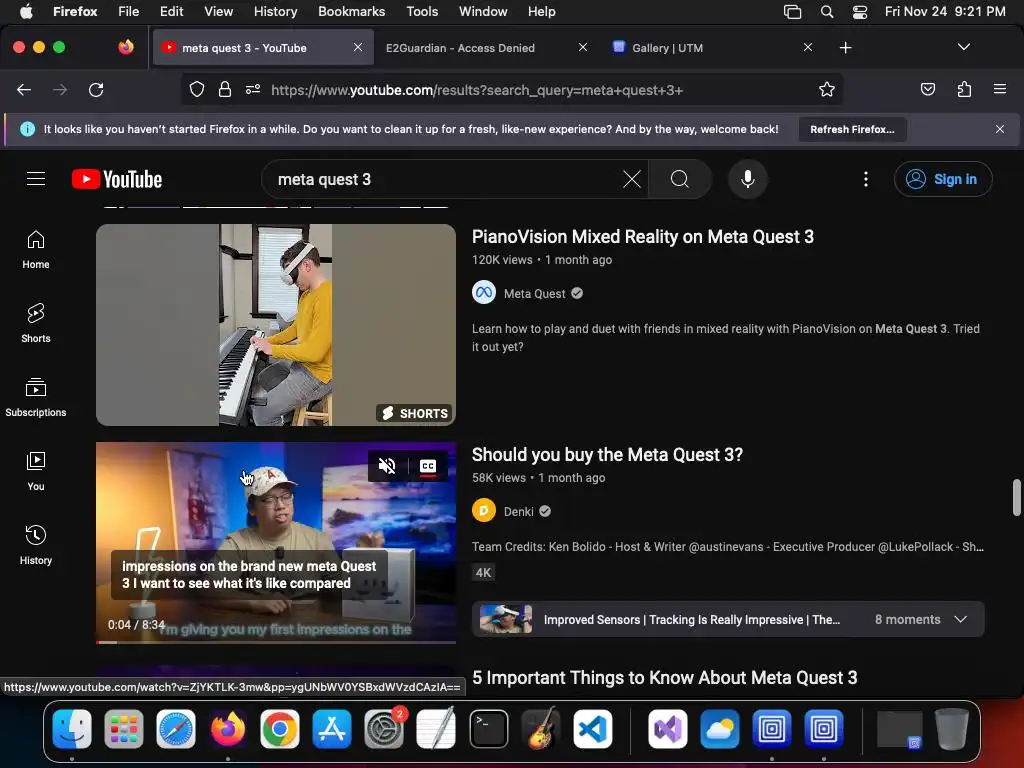Open tracking protection shield icon

pyautogui.click(x=197, y=90)
